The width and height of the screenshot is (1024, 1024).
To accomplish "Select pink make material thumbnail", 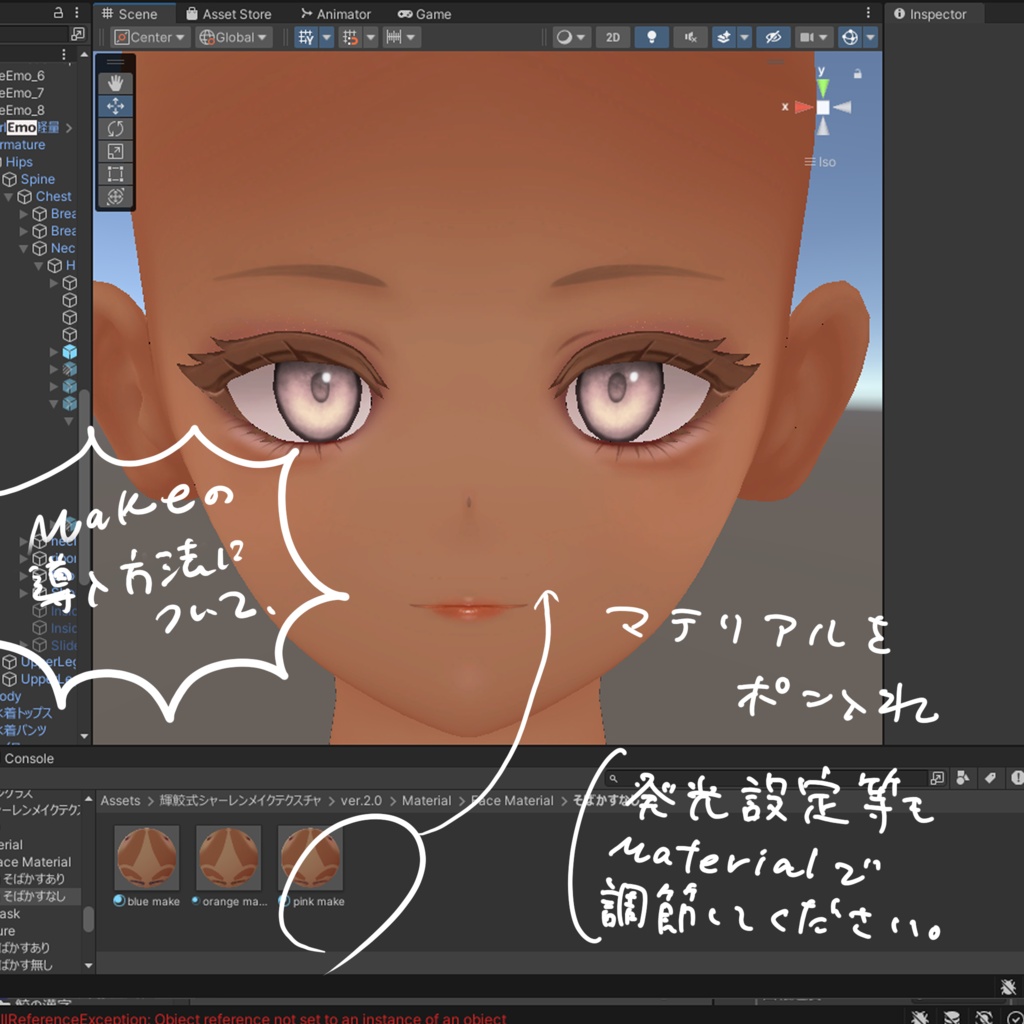I will (310, 857).
